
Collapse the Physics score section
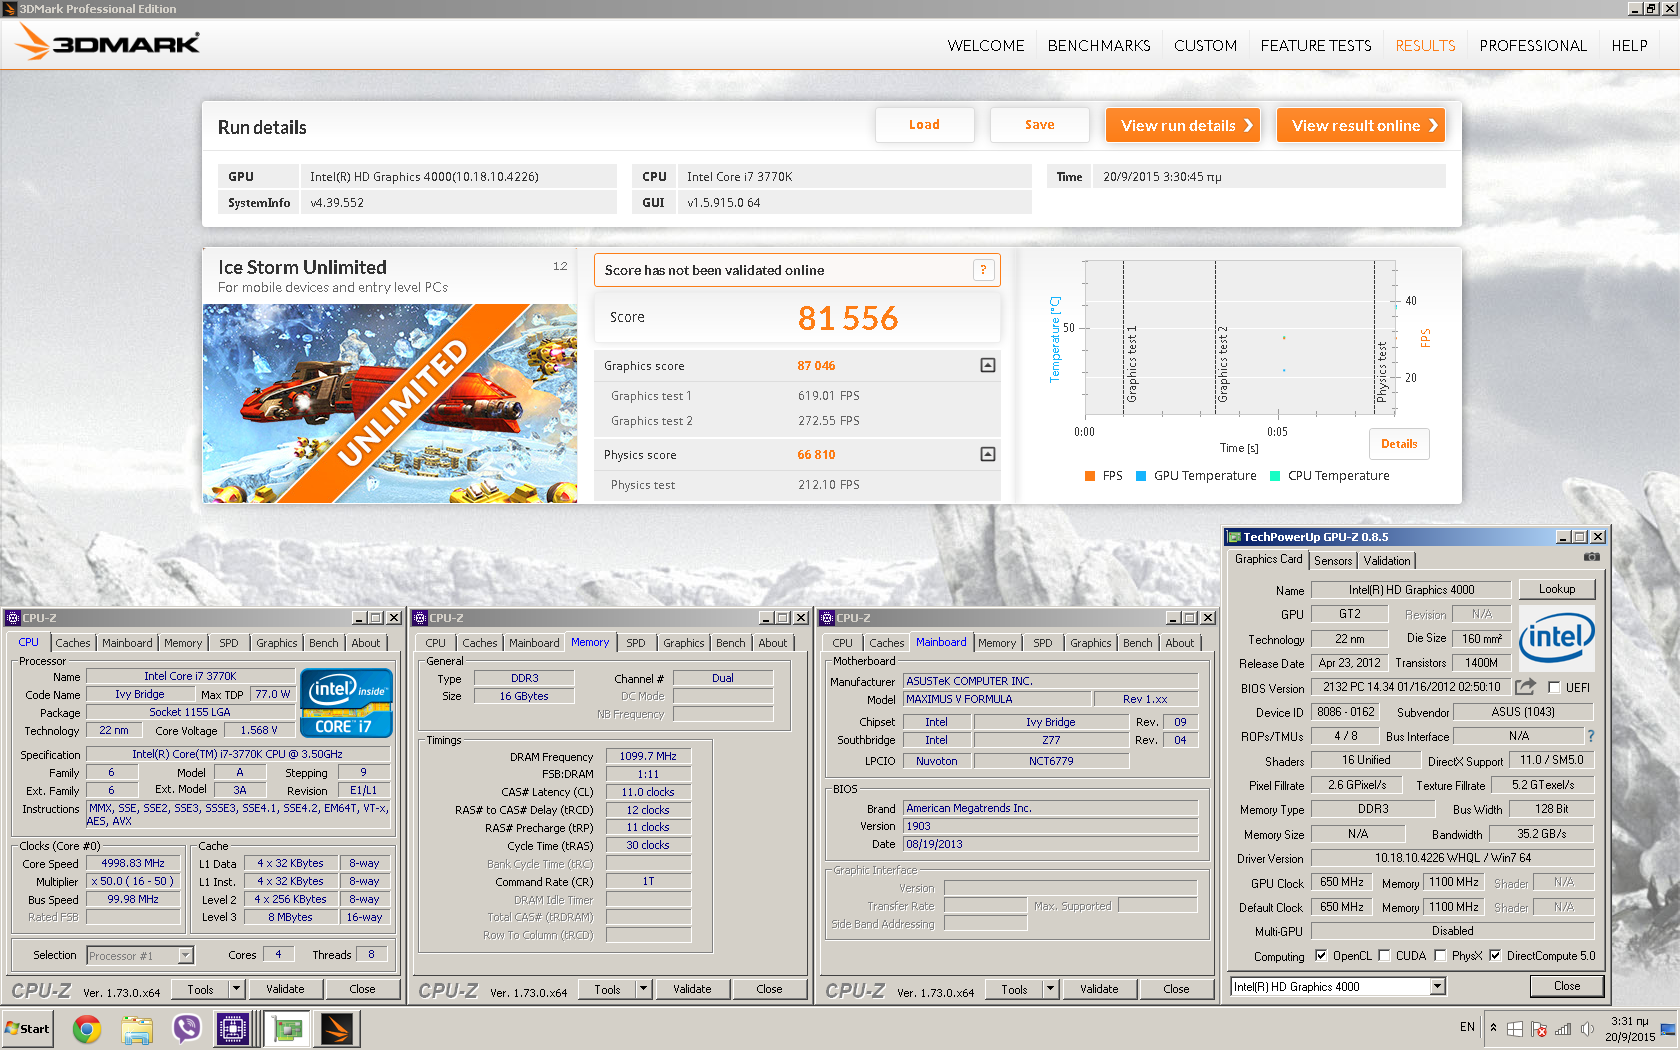pos(987,455)
